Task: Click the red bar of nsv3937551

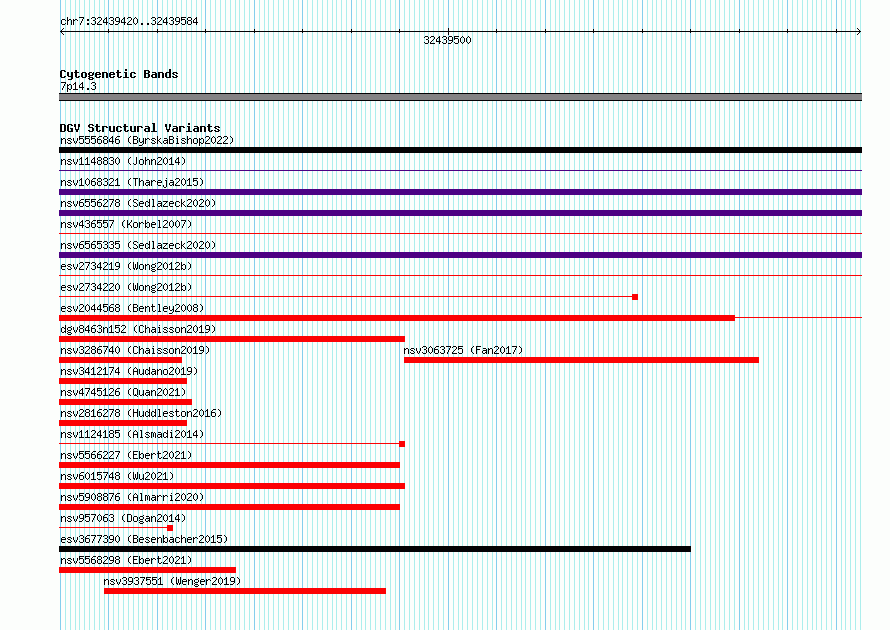Action: (245, 591)
